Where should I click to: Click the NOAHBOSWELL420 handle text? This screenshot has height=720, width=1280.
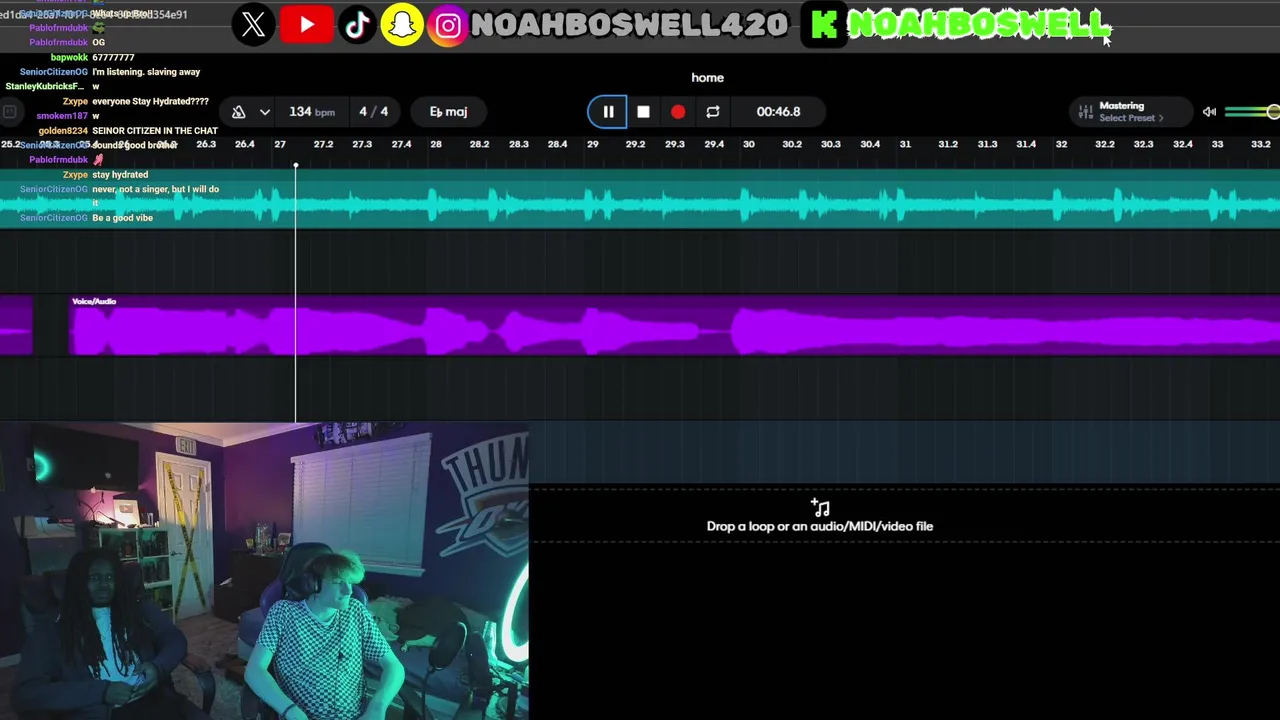pos(628,25)
